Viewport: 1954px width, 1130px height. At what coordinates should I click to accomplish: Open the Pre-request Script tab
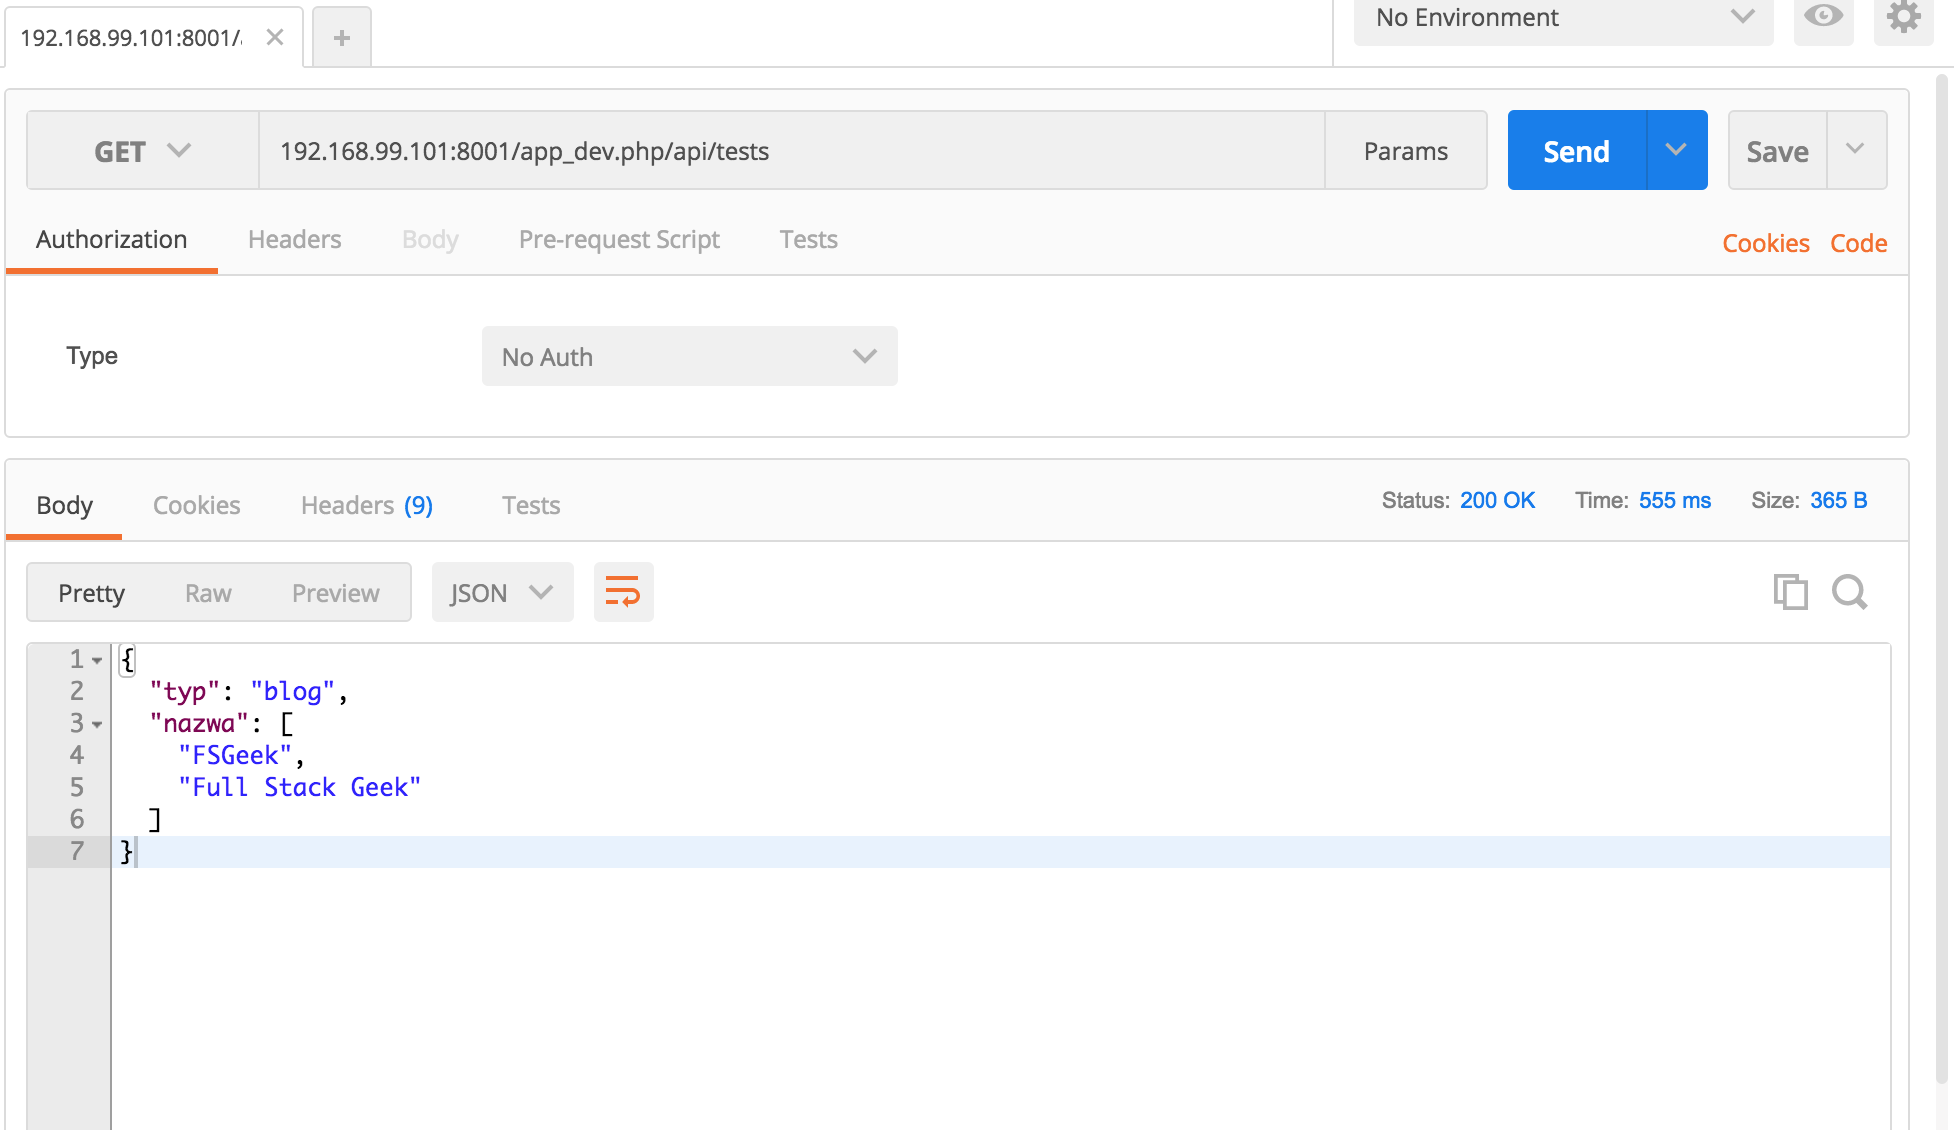pyautogui.click(x=619, y=240)
